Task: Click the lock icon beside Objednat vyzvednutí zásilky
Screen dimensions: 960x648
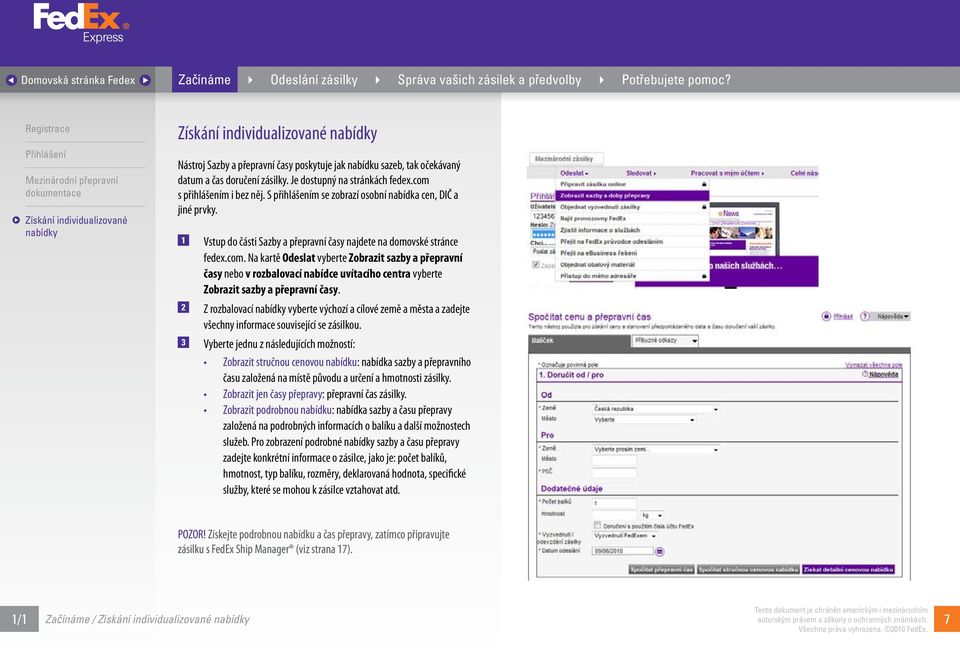Action: pos(704,207)
